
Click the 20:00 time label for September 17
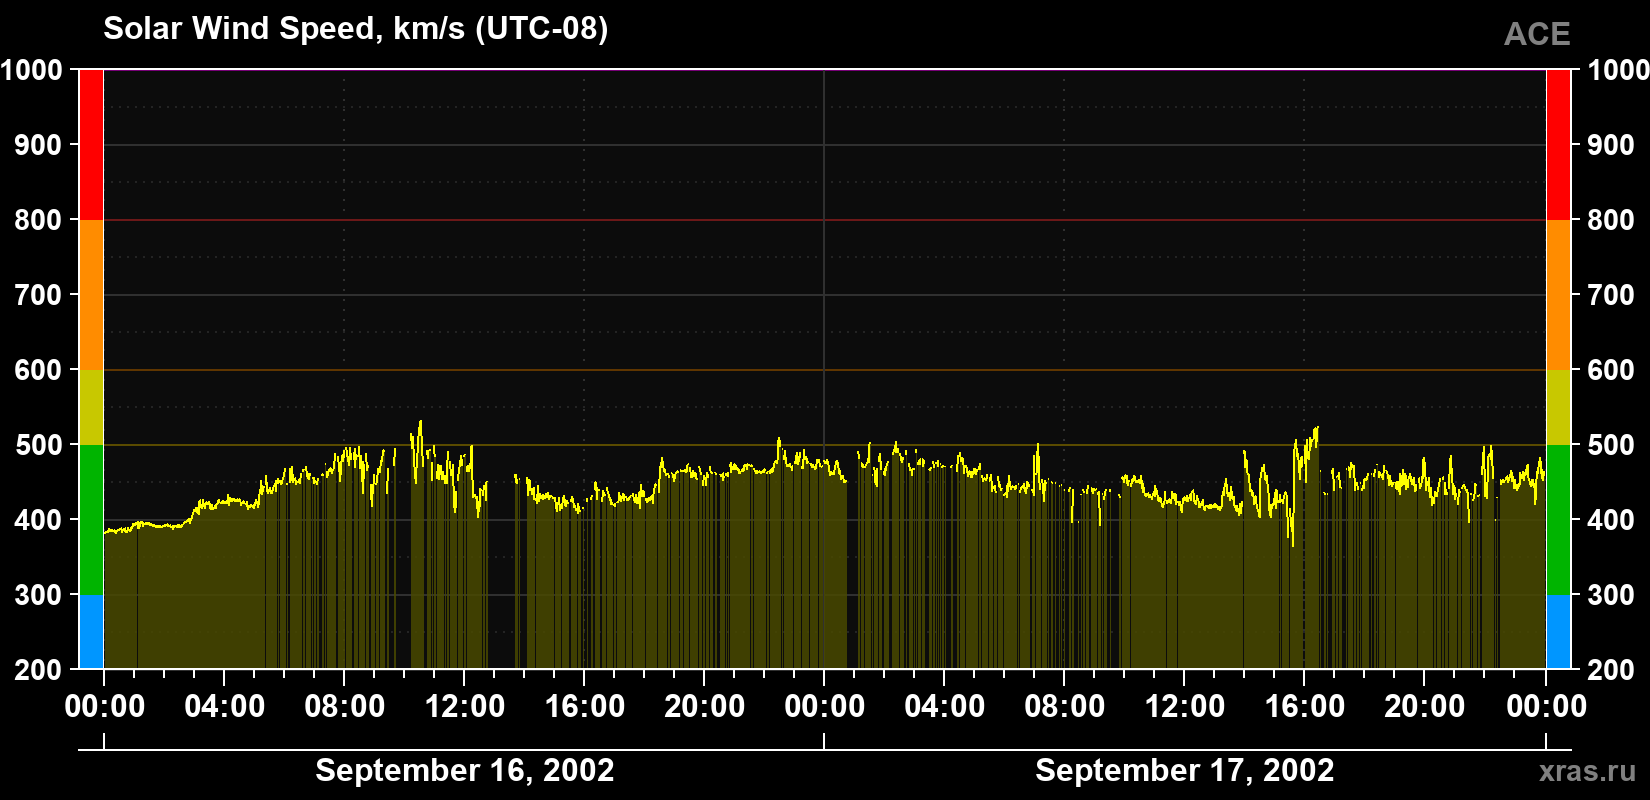[1424, 706]
